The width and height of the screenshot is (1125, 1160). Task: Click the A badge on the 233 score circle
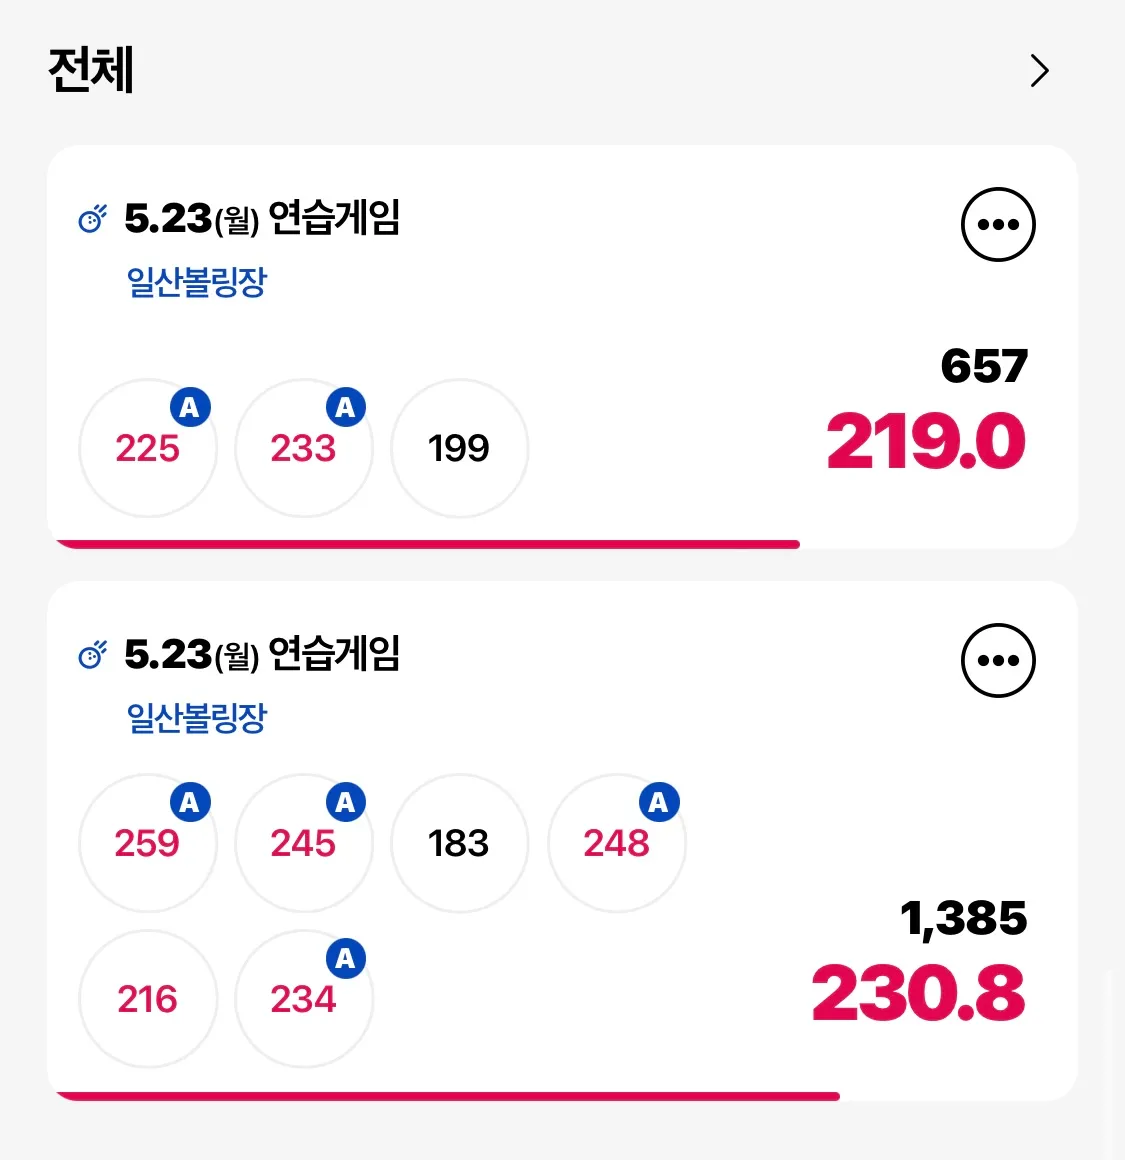coord(347,407)
